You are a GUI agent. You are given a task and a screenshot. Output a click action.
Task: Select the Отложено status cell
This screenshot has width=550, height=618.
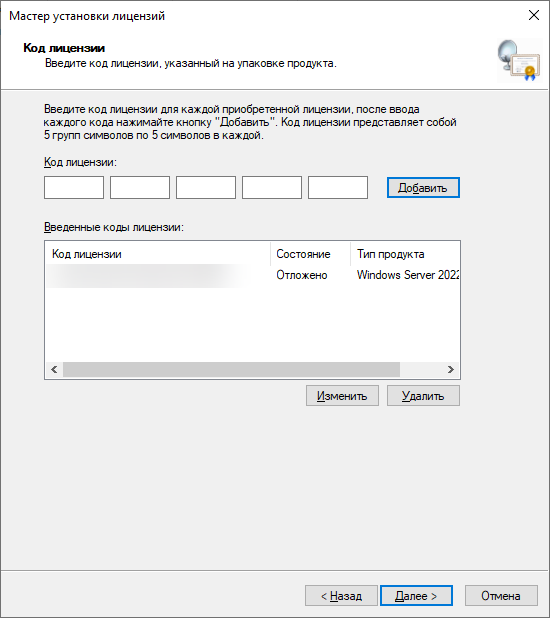tap(302, 275)
